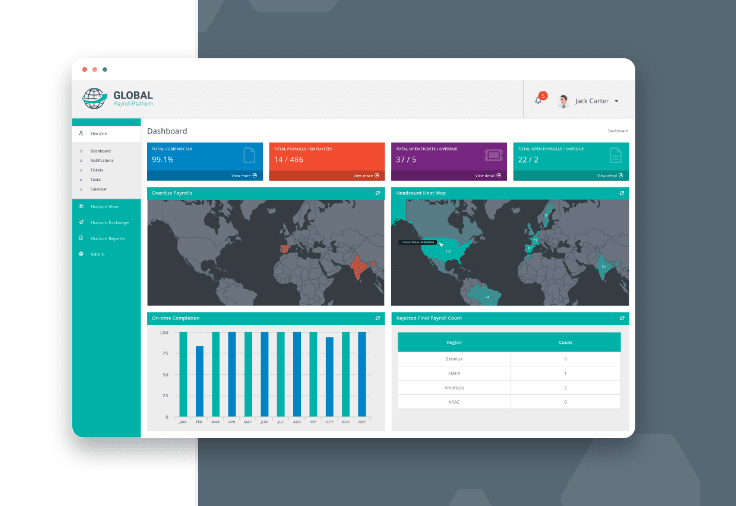Select Tickets in the sidebar submenu
This screenshot has width=736, height=506.
[x=96, y=170]
